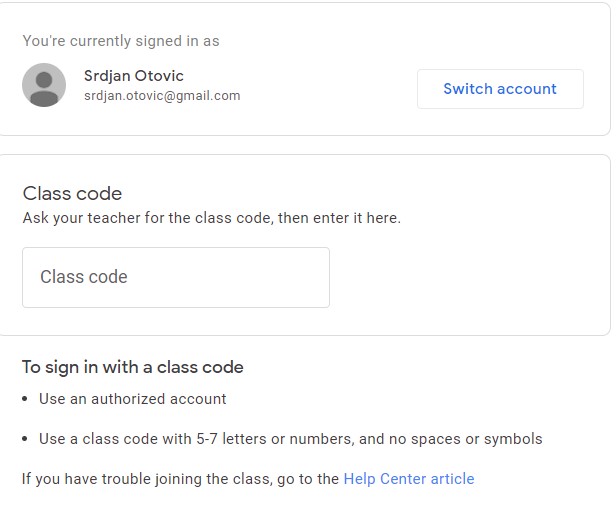
Task: Click the "Ask your teacher" instruction line
Action: pos(211,217)
